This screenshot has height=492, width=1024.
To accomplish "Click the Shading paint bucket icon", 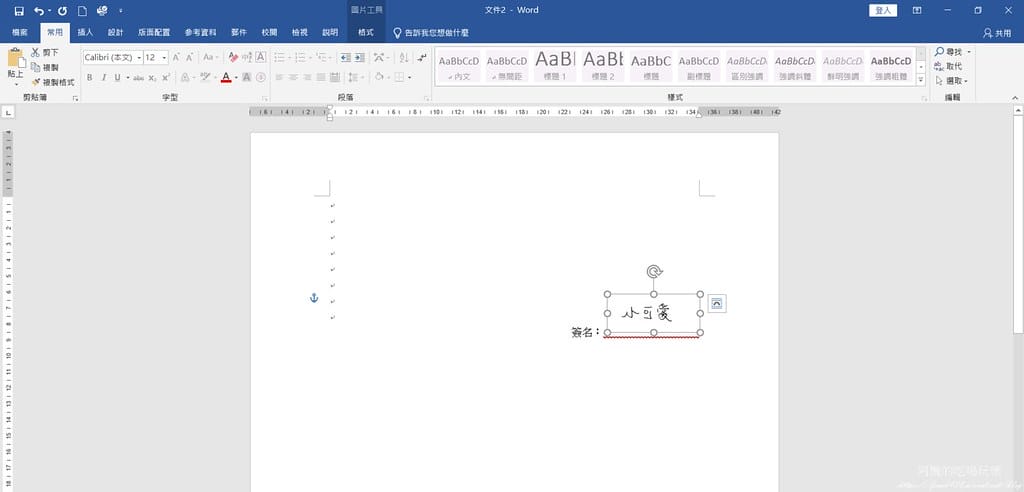I will pos(378,77).
